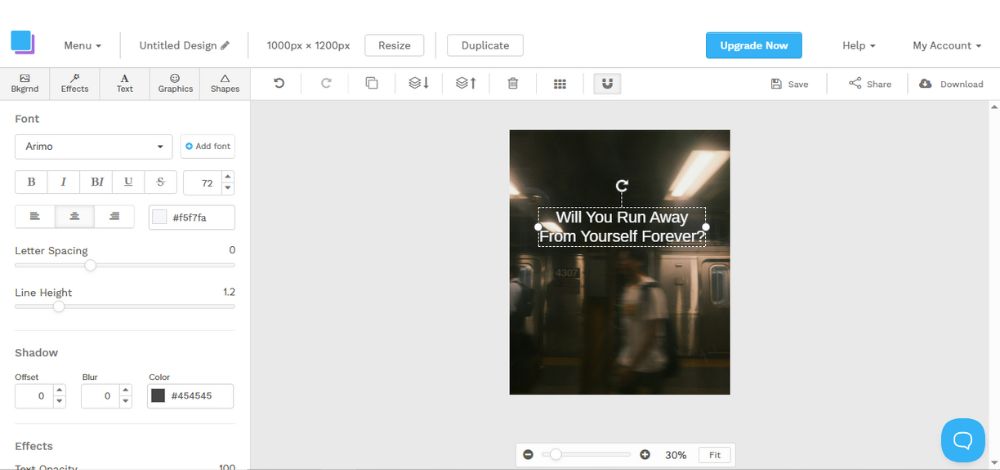This screenshot has width=1000, height=470.
Task: Open the Shapes tab
Action: click(225, 84)
